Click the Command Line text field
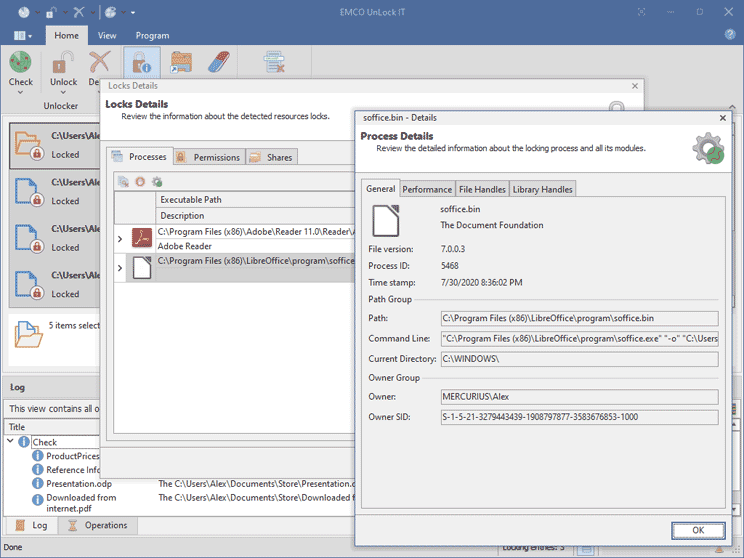 (x=579, y=338)
